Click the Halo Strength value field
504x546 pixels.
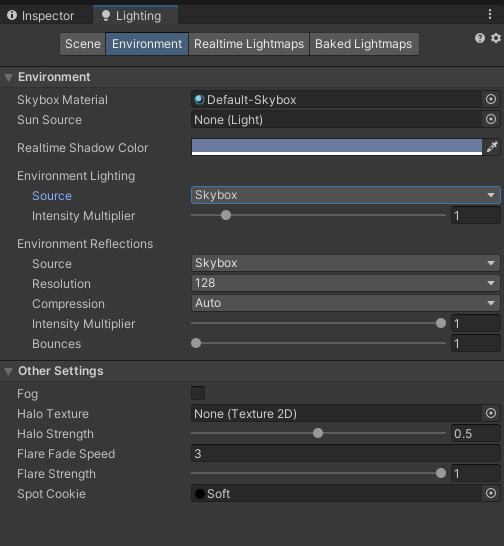[476, 434]
